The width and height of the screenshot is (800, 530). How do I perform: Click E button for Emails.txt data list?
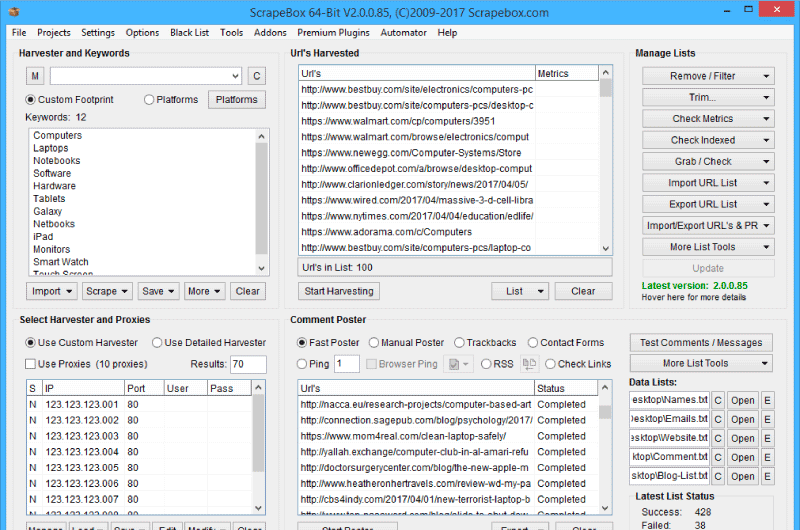pyautogui.click(x=767, y=419)
